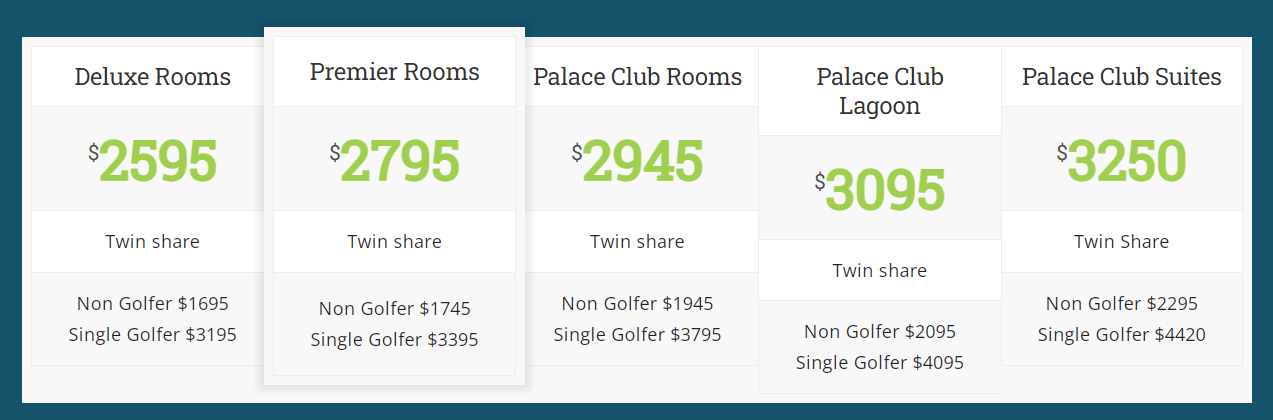Screen dimensions: 1273x420
Task: Click Twin Share under Palace Club Suites
Action: point(1122,241)
